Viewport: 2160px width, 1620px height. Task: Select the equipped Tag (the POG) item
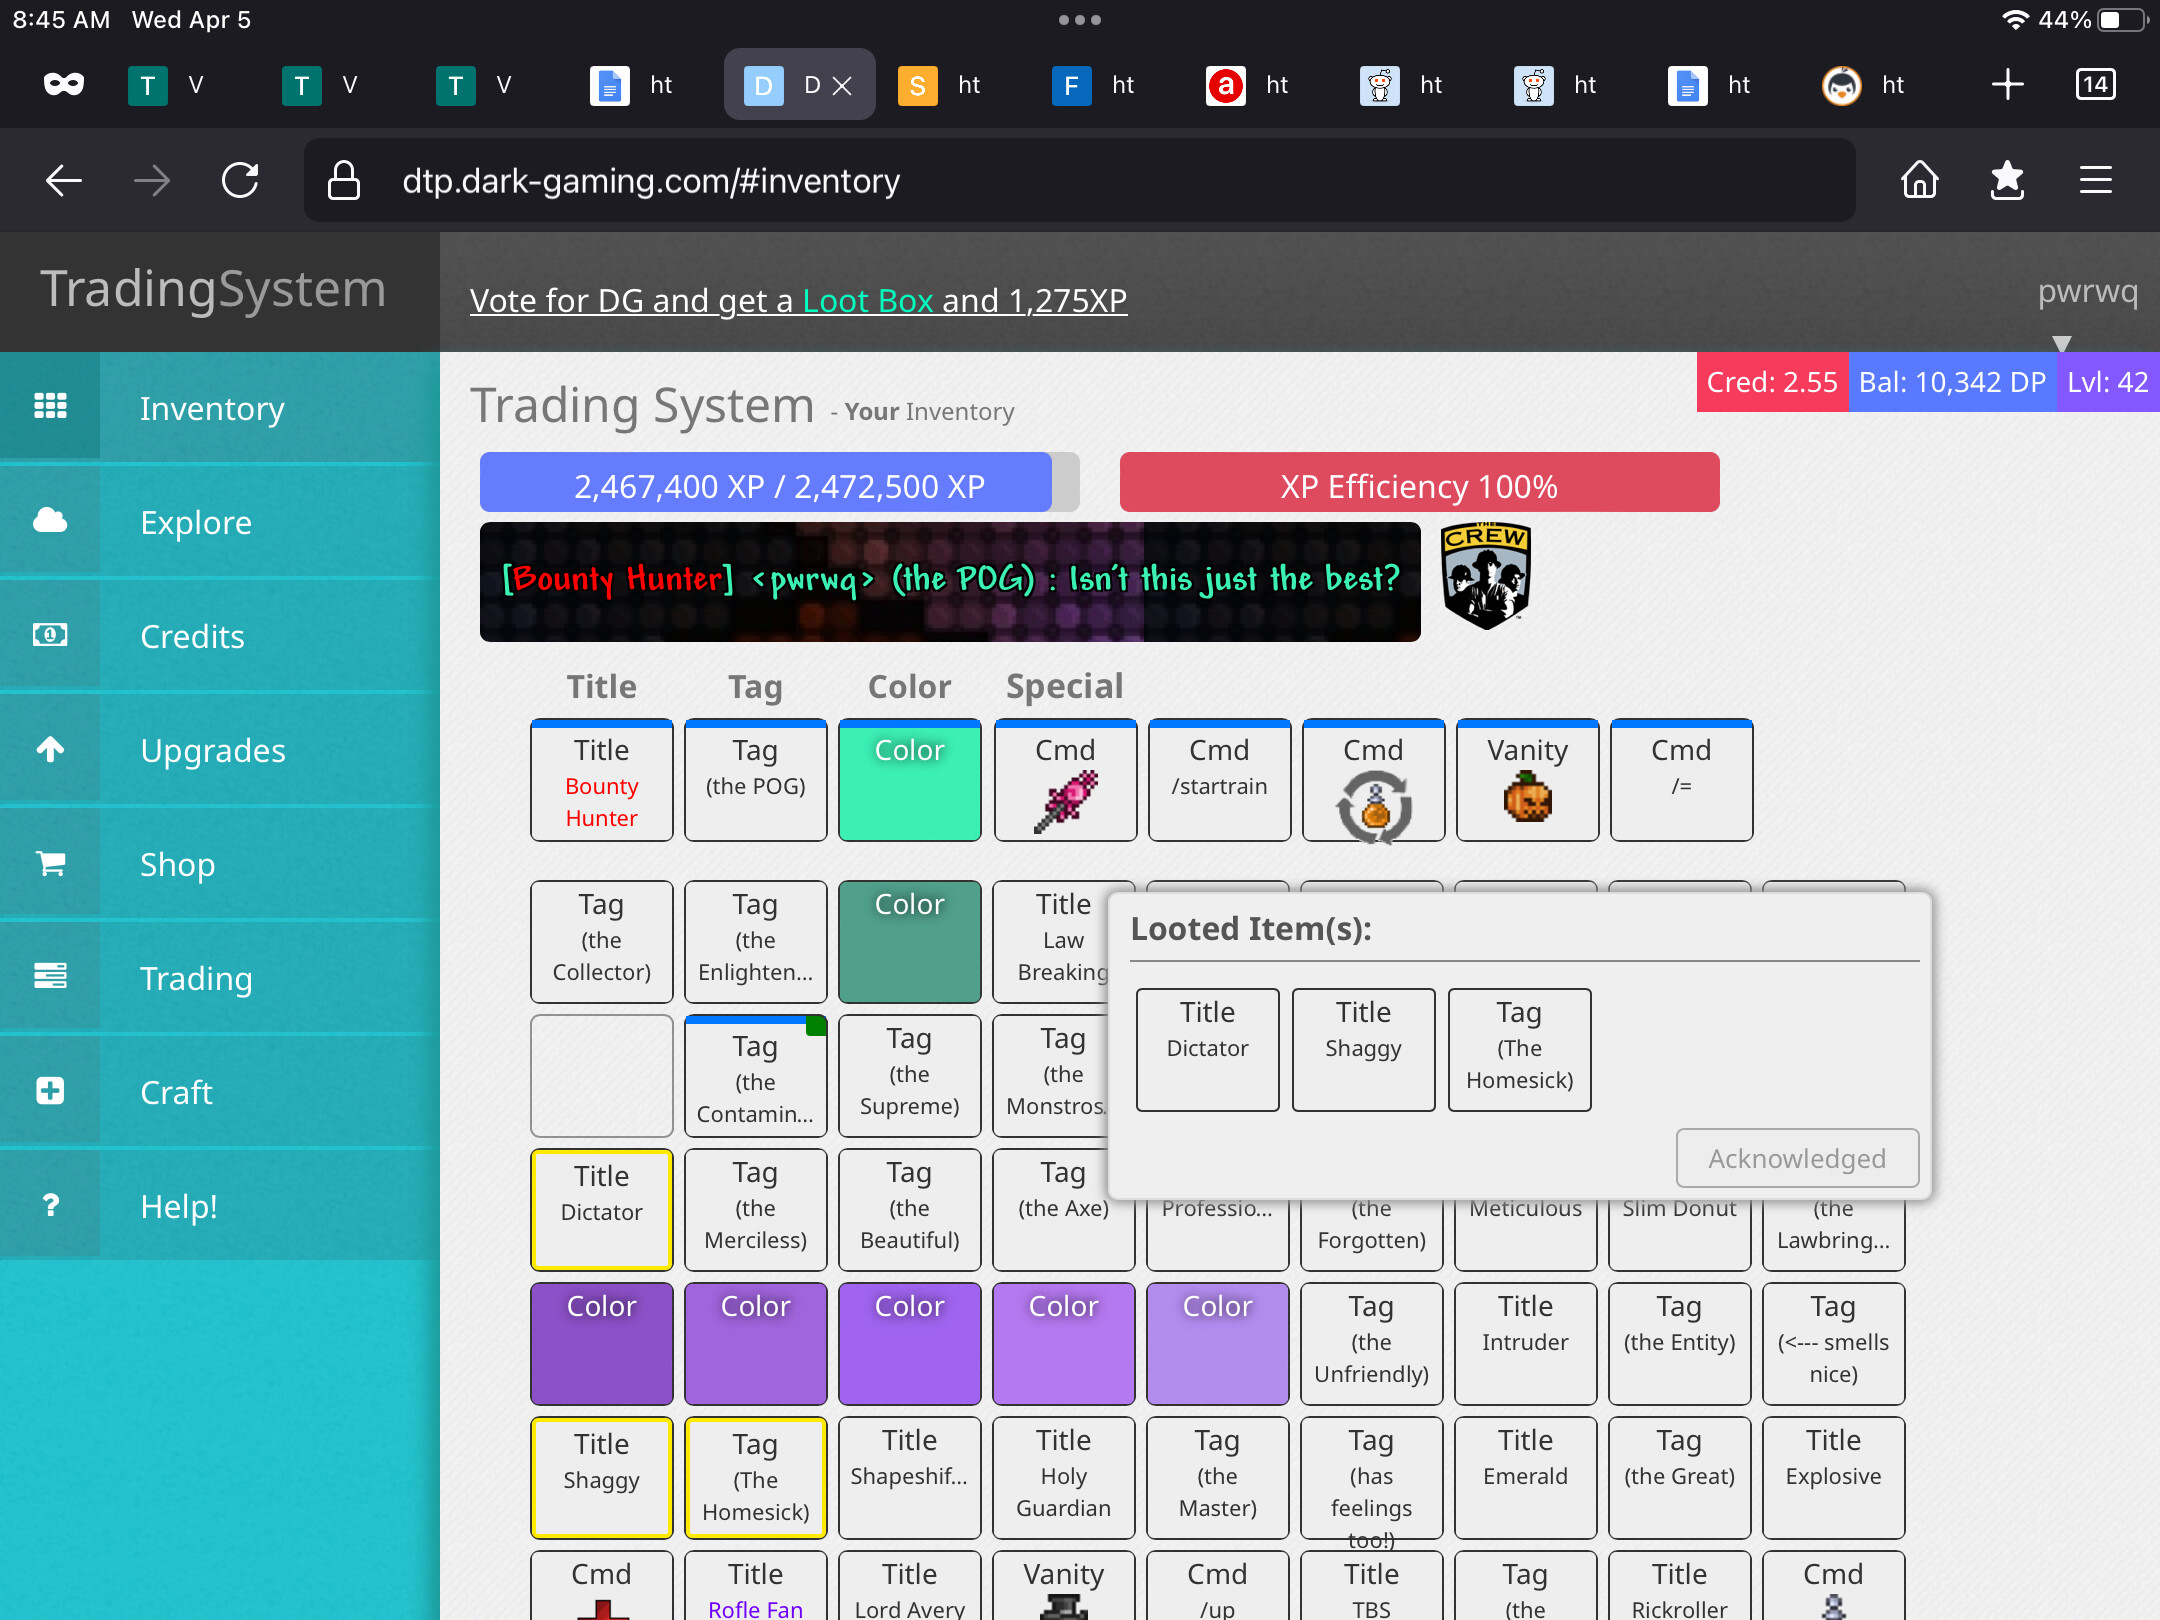[755, 780]
